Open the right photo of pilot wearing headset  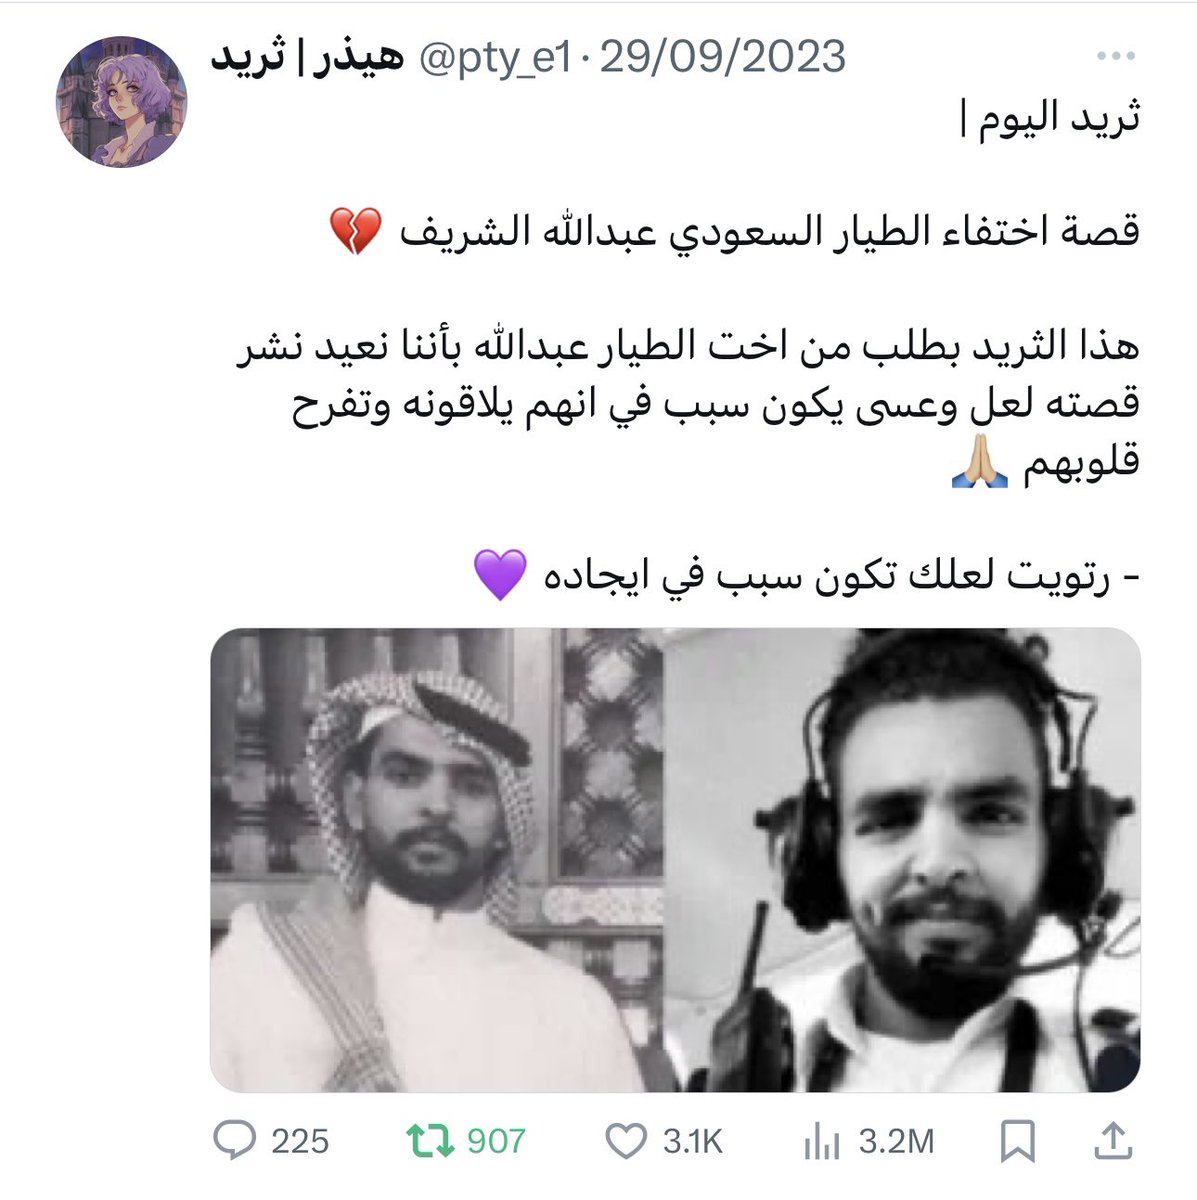click(x=903, y=860)
